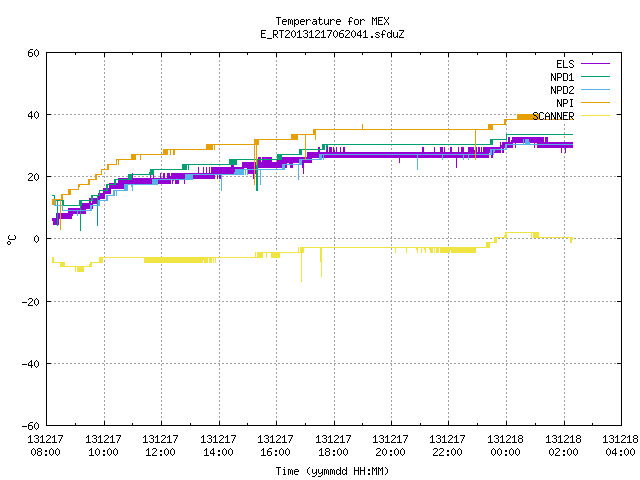The image size is (640, 480).
Task: Click the x-axis tick label 131218 00:00
Action: 506,446
